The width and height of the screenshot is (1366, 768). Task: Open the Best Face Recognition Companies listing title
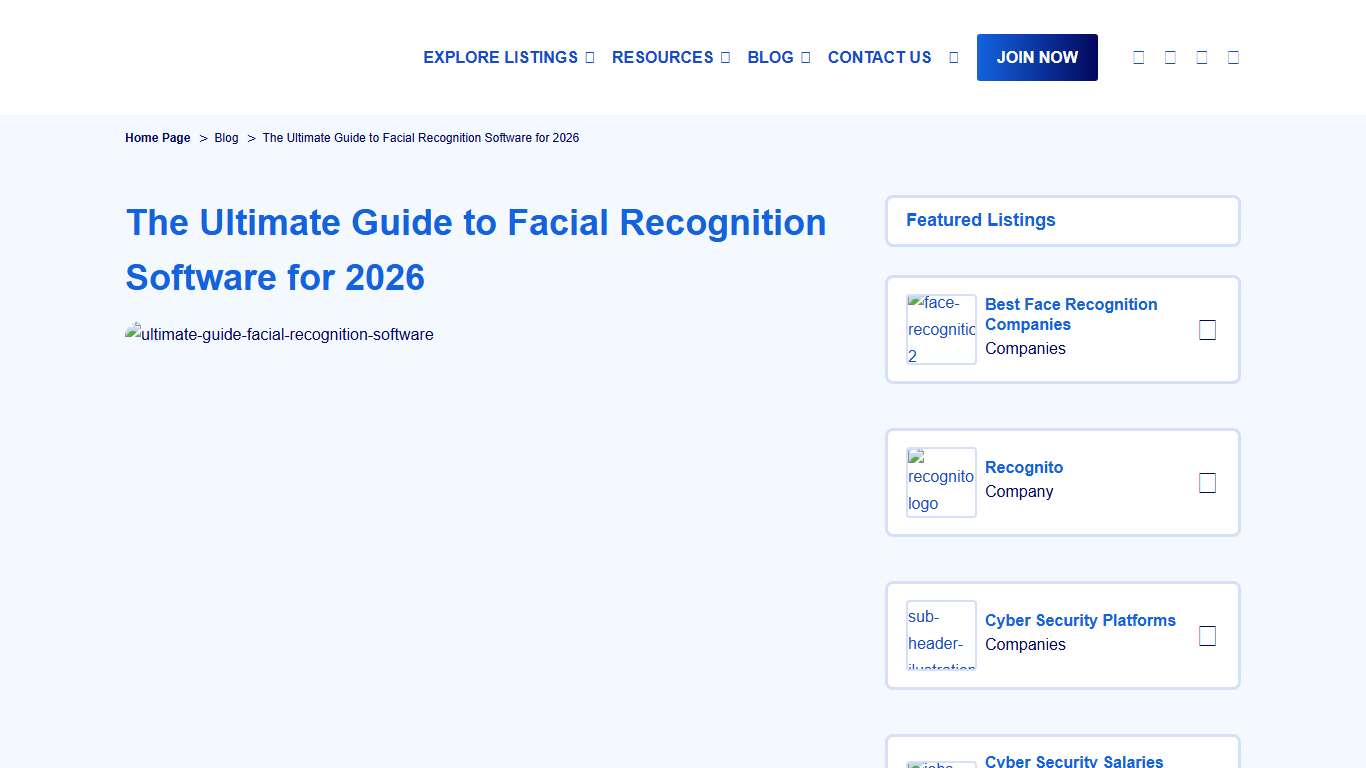pyautogui.click(x=1071, y=314)
